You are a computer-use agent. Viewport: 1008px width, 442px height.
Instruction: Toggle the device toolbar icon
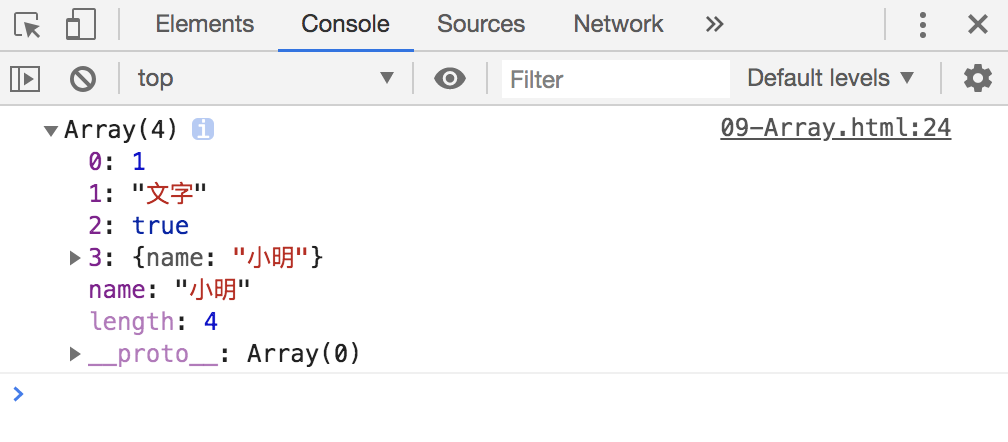point(81,24)
